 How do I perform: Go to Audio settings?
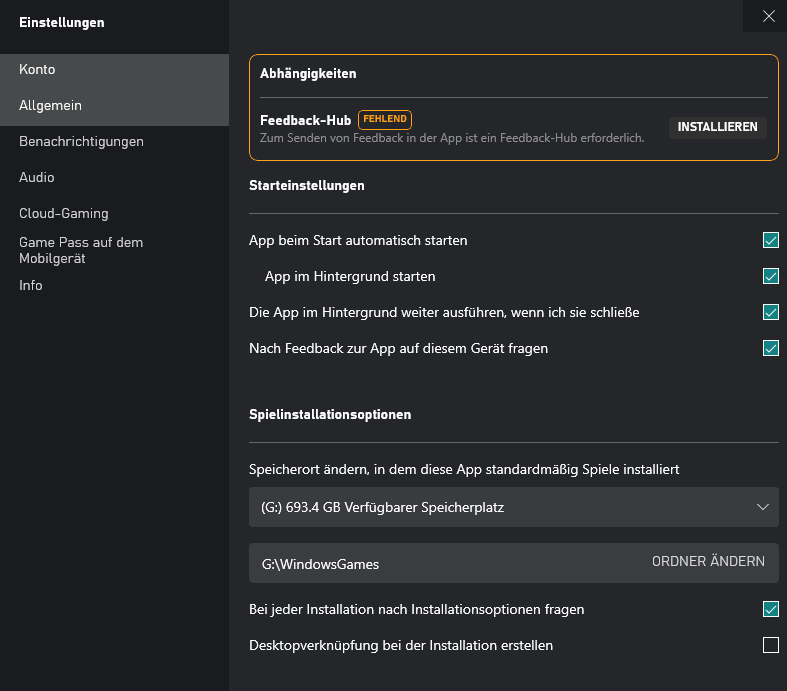coord(37,178)
